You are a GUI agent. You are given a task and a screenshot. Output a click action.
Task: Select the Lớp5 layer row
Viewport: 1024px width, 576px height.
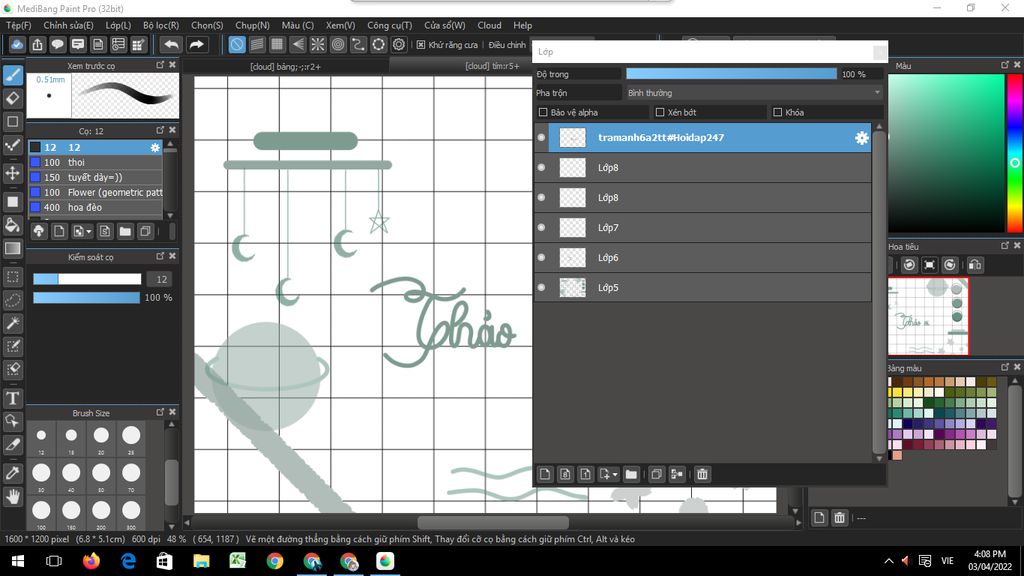709,287
